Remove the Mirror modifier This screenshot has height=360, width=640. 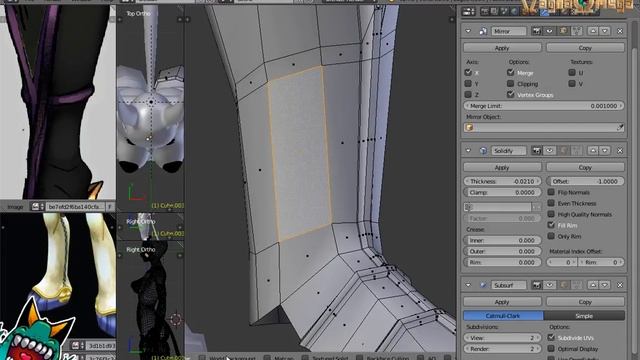pyautogui.click(x=620, y=31)
